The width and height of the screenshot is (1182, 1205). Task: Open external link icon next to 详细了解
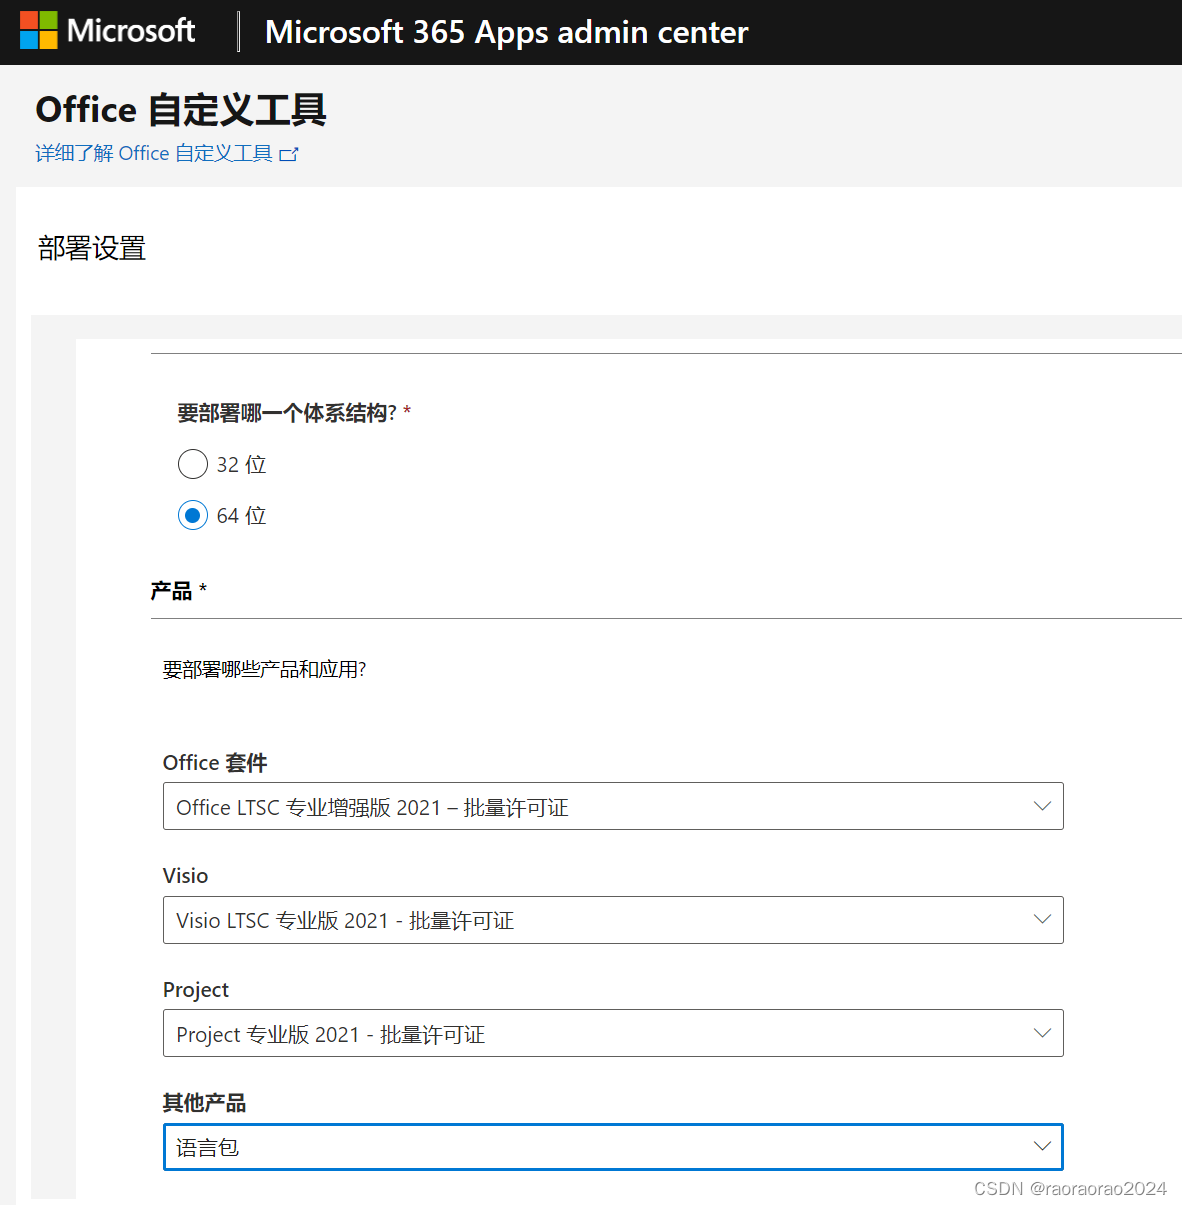(289, 154)
